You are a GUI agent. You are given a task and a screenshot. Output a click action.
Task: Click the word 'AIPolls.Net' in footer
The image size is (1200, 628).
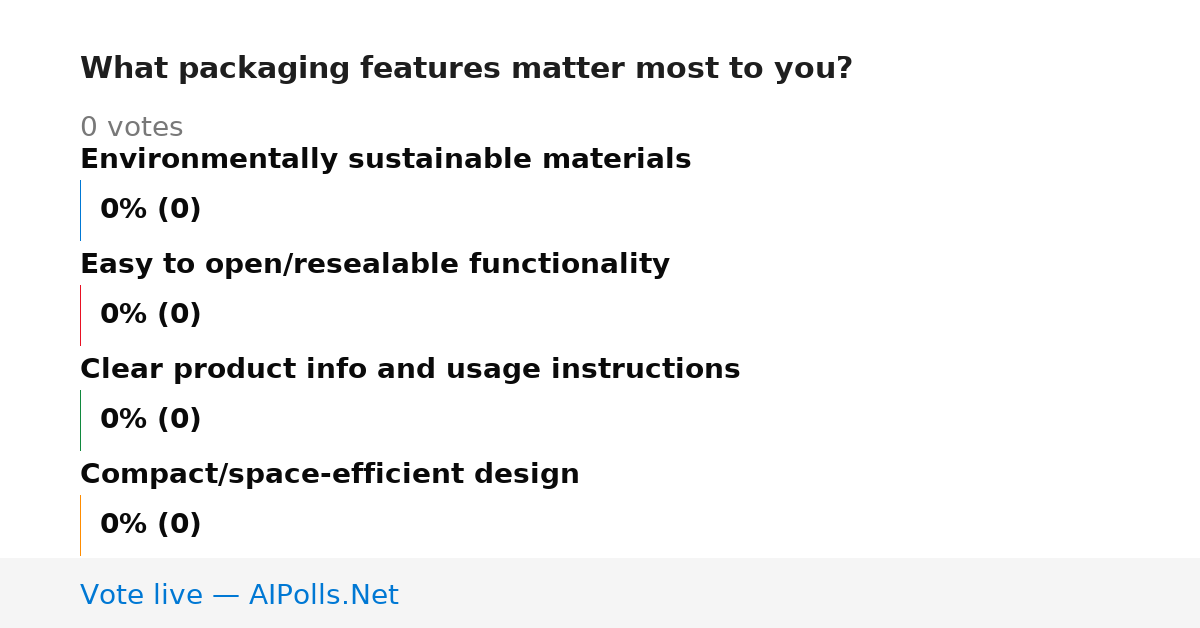tap(324, 596)
